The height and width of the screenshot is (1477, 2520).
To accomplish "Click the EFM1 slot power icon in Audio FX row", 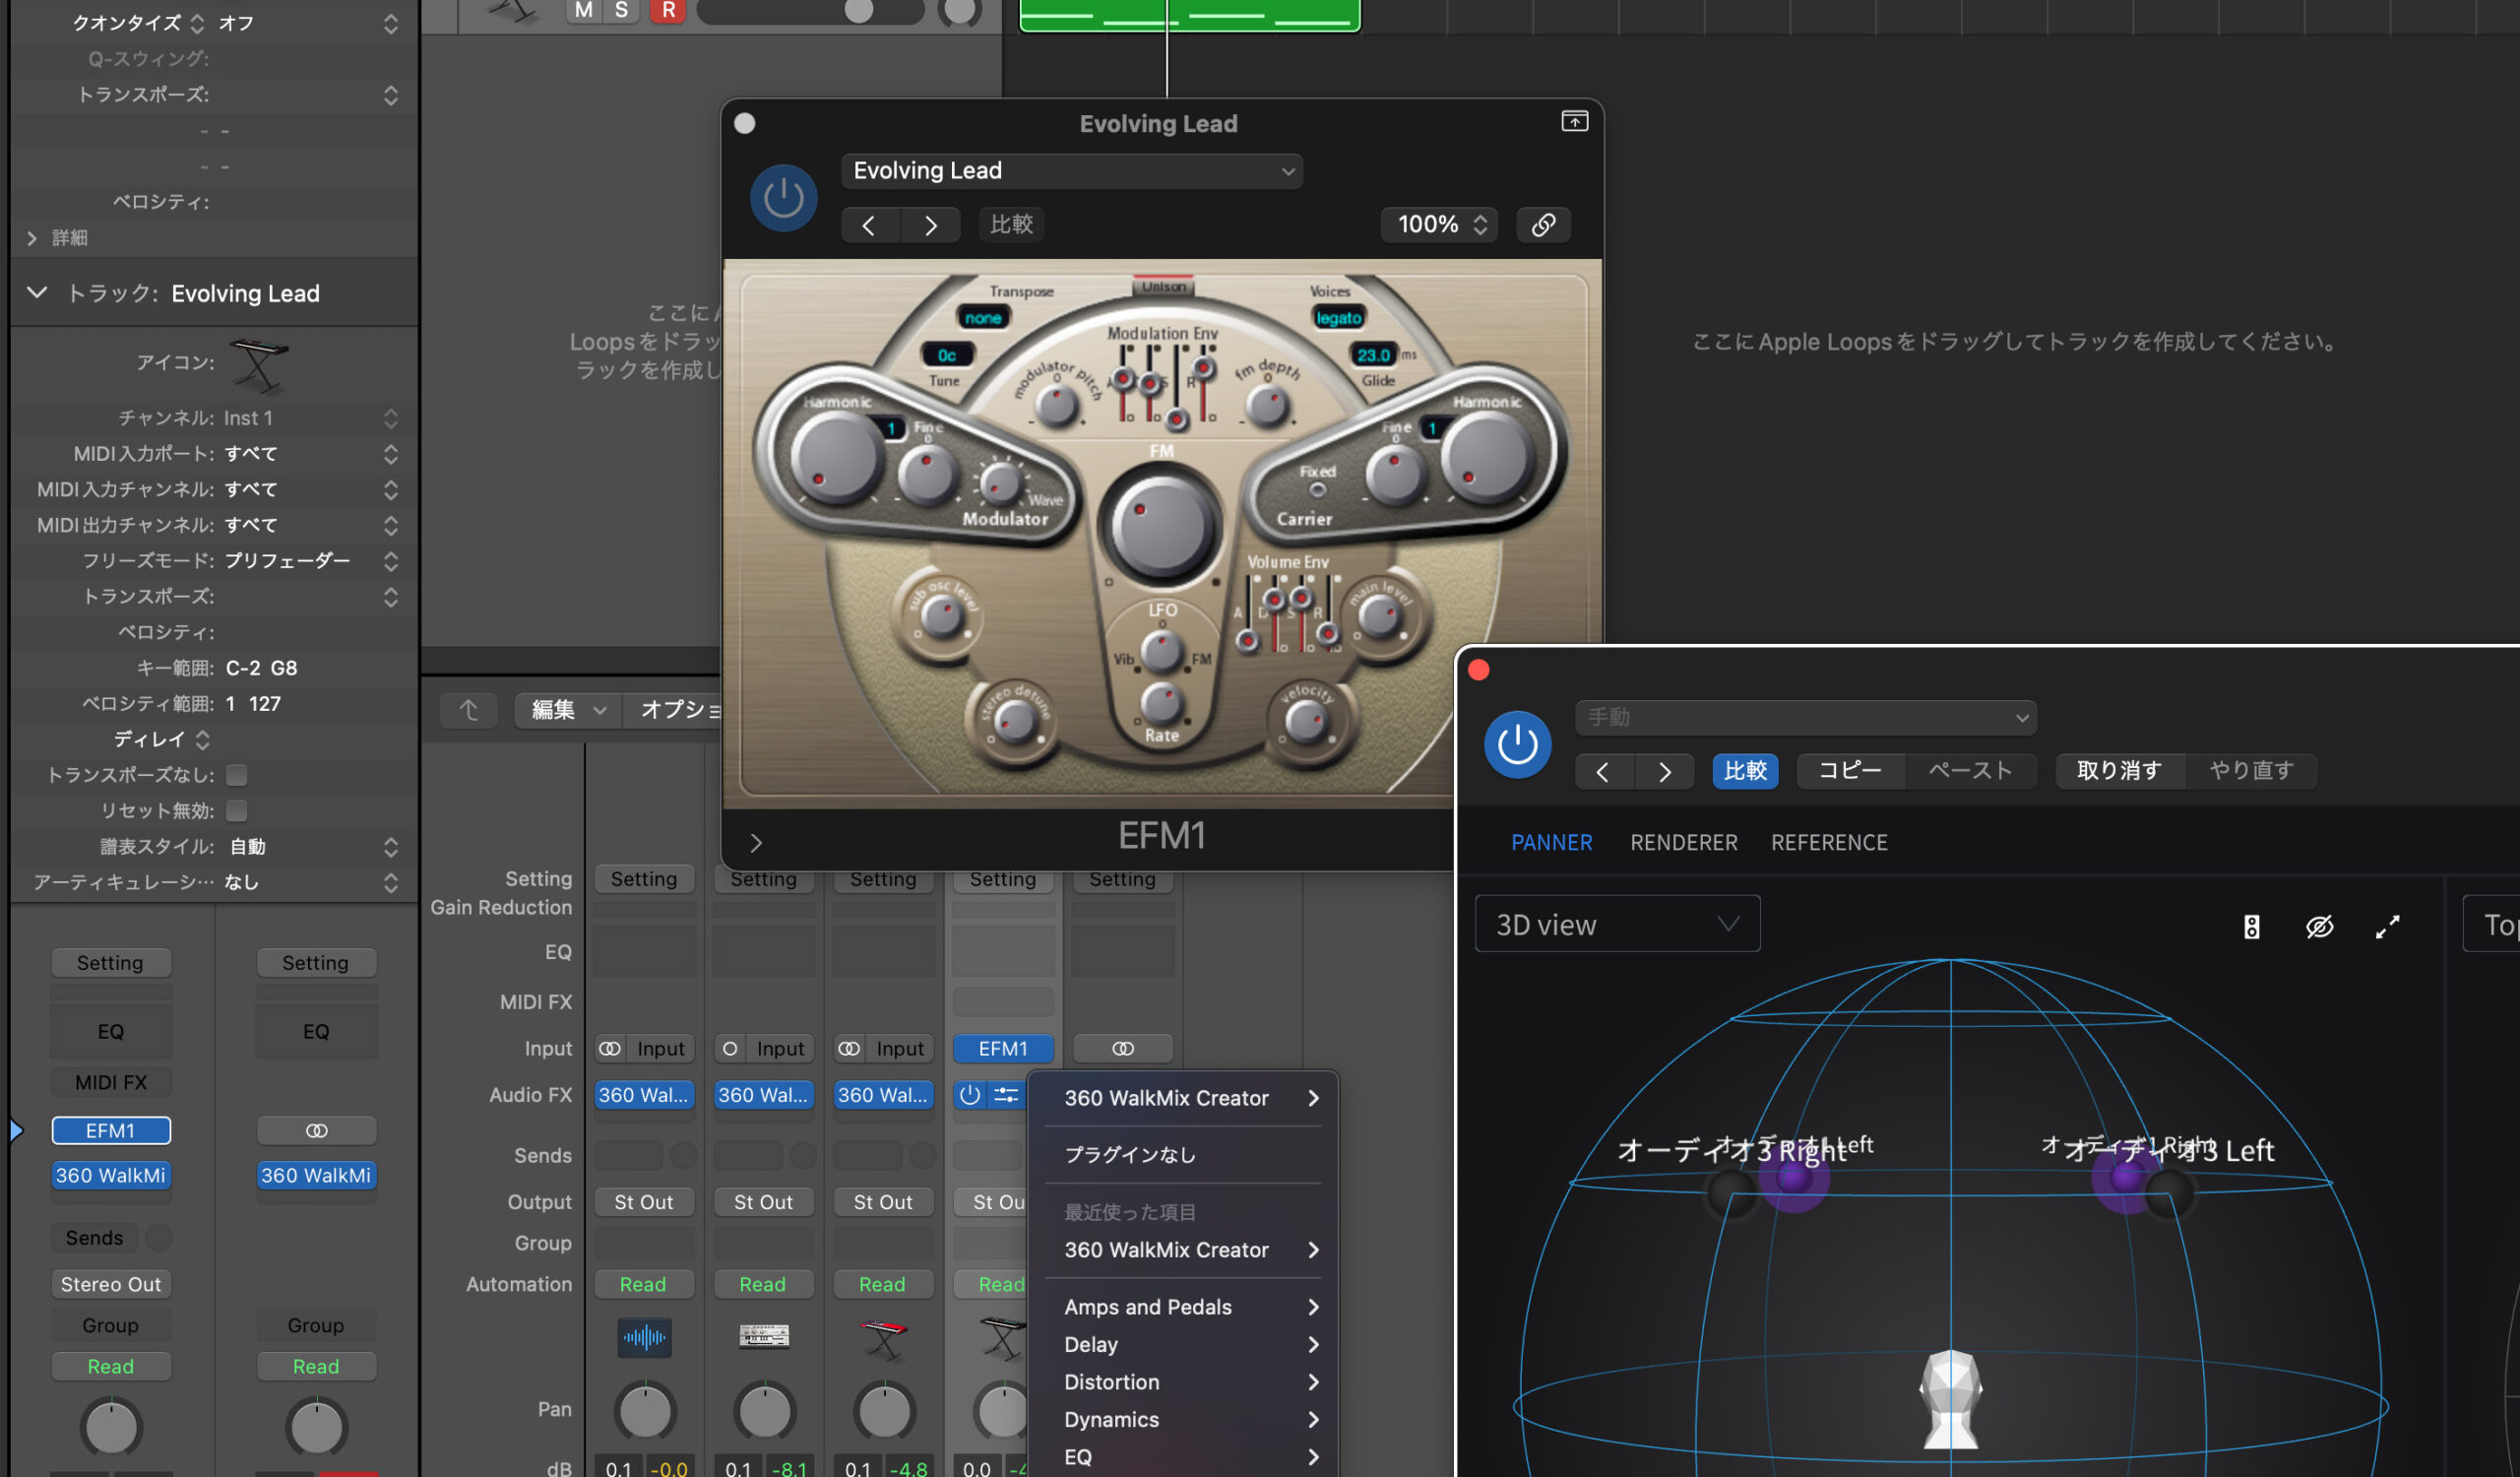I will (970, 1095).
